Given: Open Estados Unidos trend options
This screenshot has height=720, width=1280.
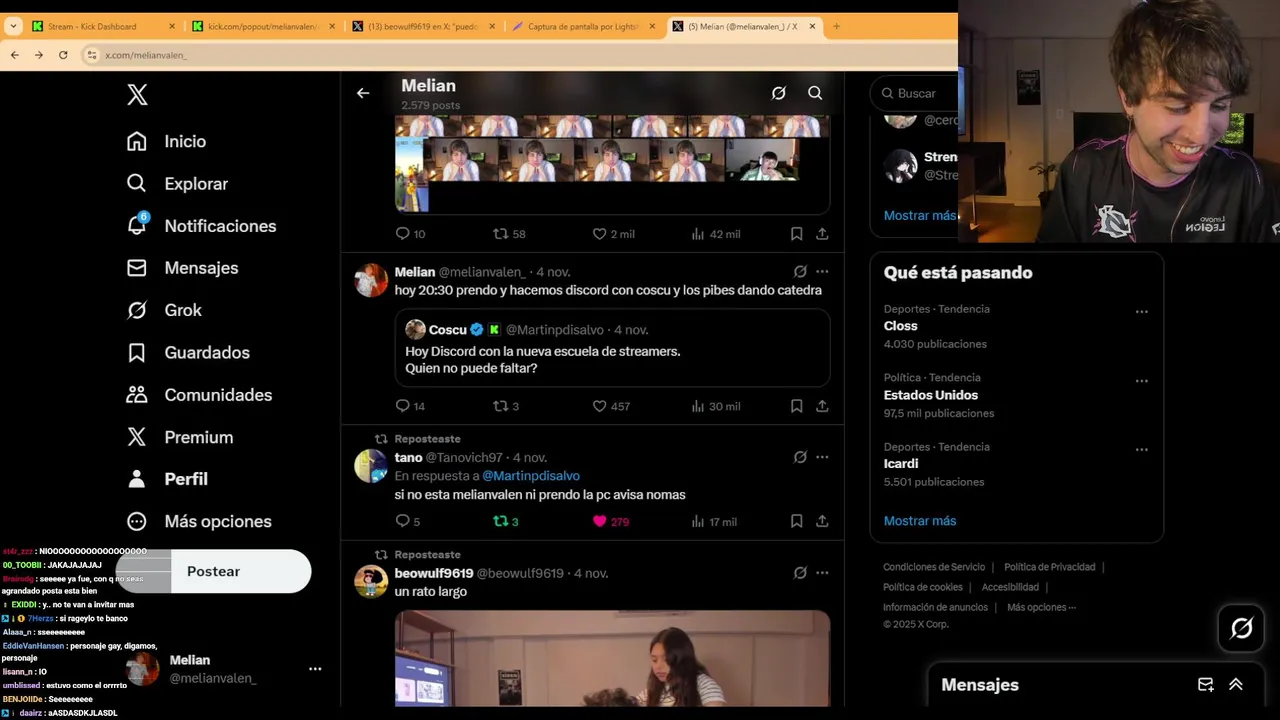Looking at the screenshot, I should (1141, 380).
